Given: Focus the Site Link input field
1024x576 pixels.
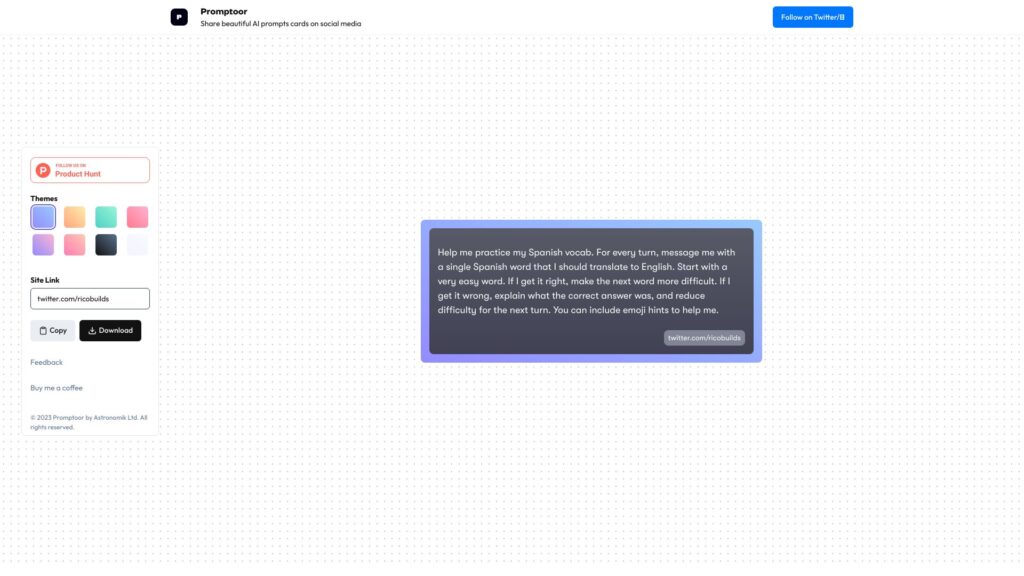Looking at the screenshot, I should 90,299.
